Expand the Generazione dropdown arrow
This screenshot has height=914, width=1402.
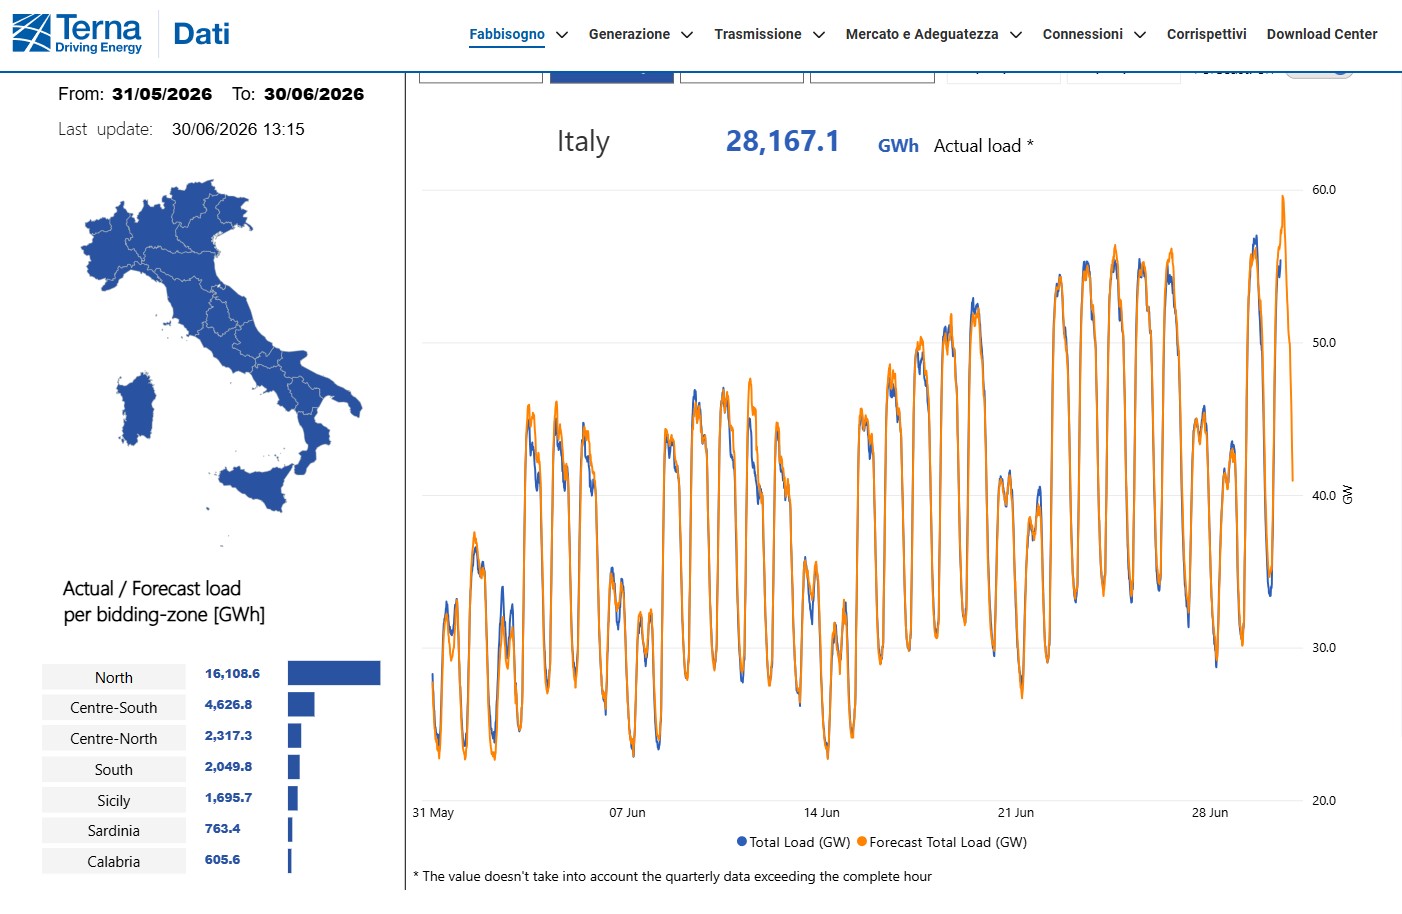[687, 35]
